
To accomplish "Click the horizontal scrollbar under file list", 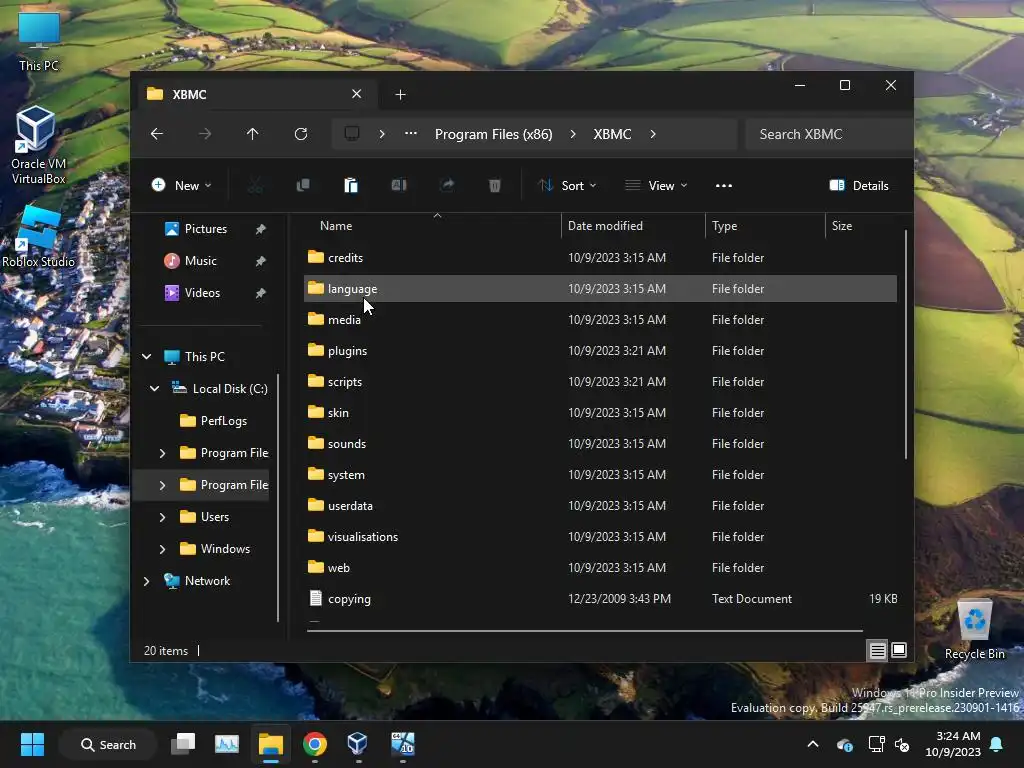I will [x=585, y=631].
